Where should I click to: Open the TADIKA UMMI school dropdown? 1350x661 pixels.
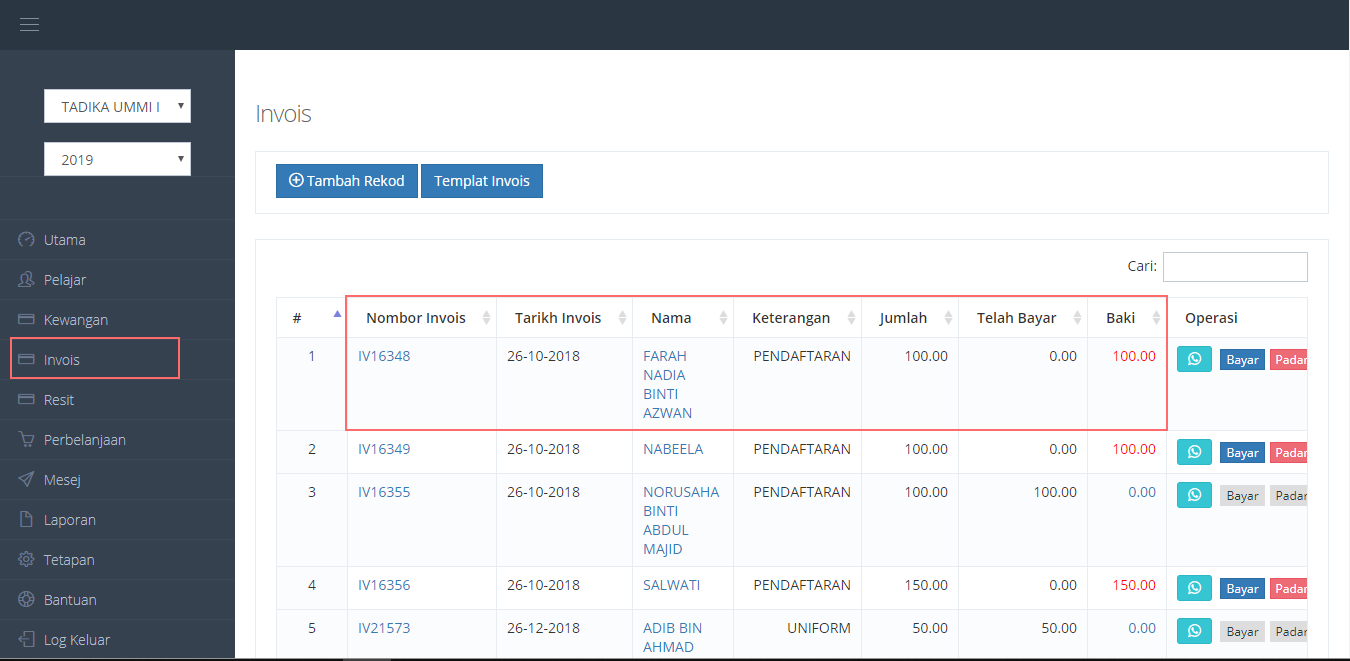[117, 106]
